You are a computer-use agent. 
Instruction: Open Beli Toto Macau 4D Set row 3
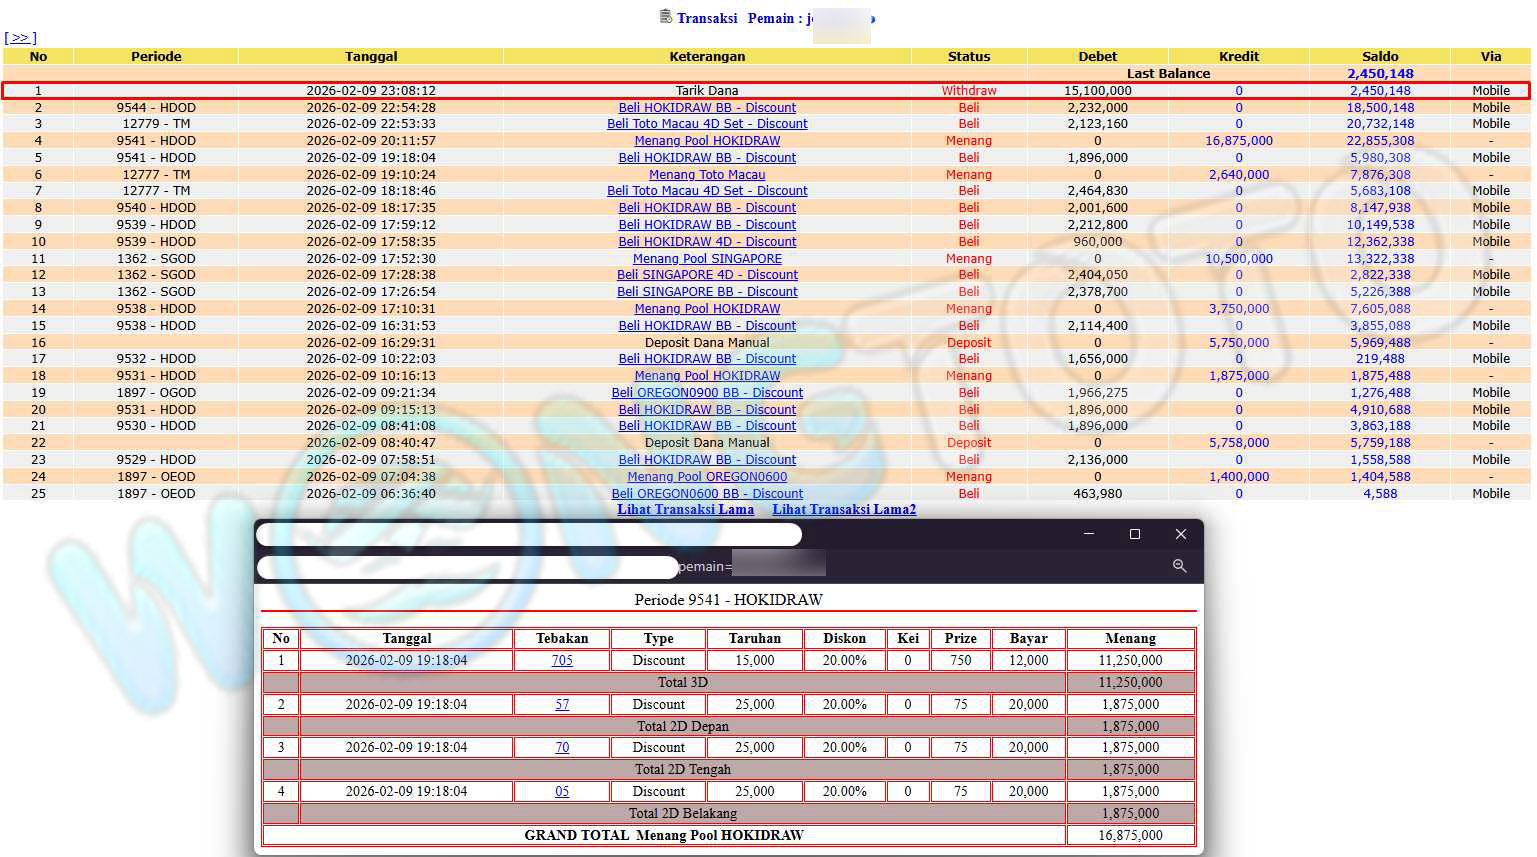tap(707, 124)
